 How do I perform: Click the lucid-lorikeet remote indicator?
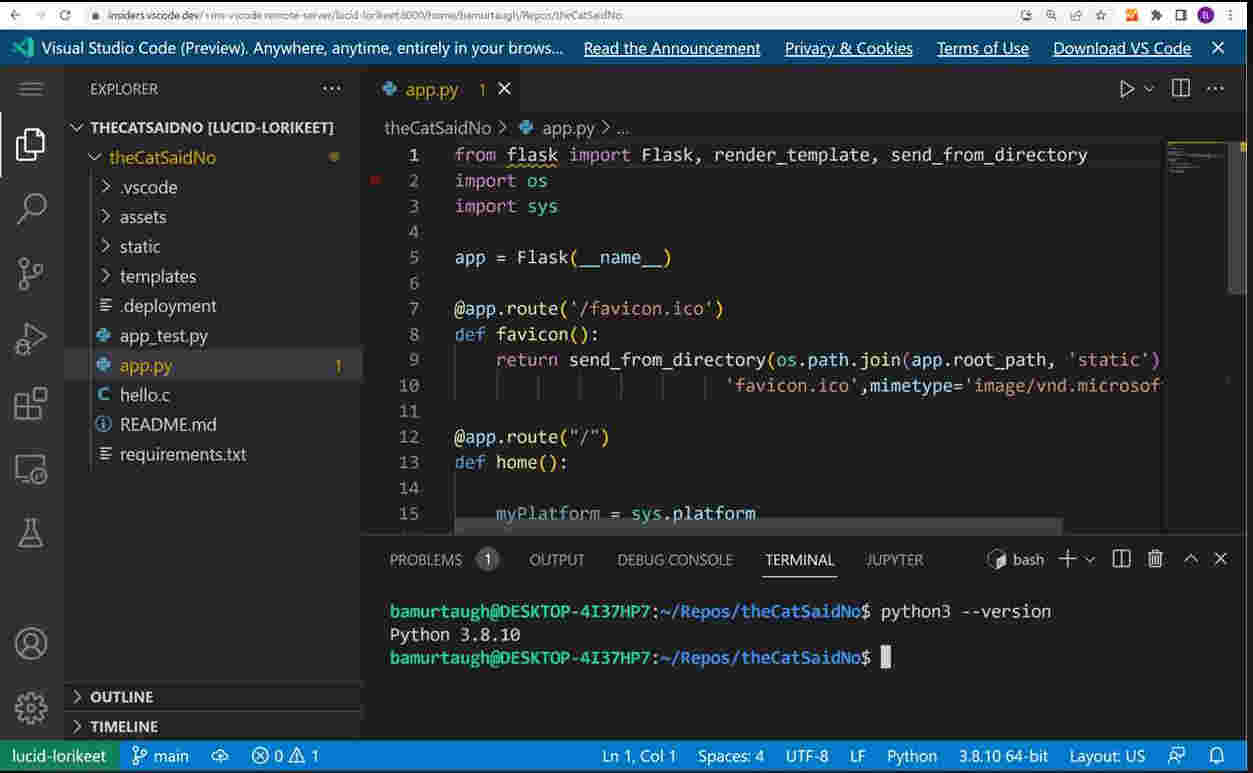[x=59, y=756]
